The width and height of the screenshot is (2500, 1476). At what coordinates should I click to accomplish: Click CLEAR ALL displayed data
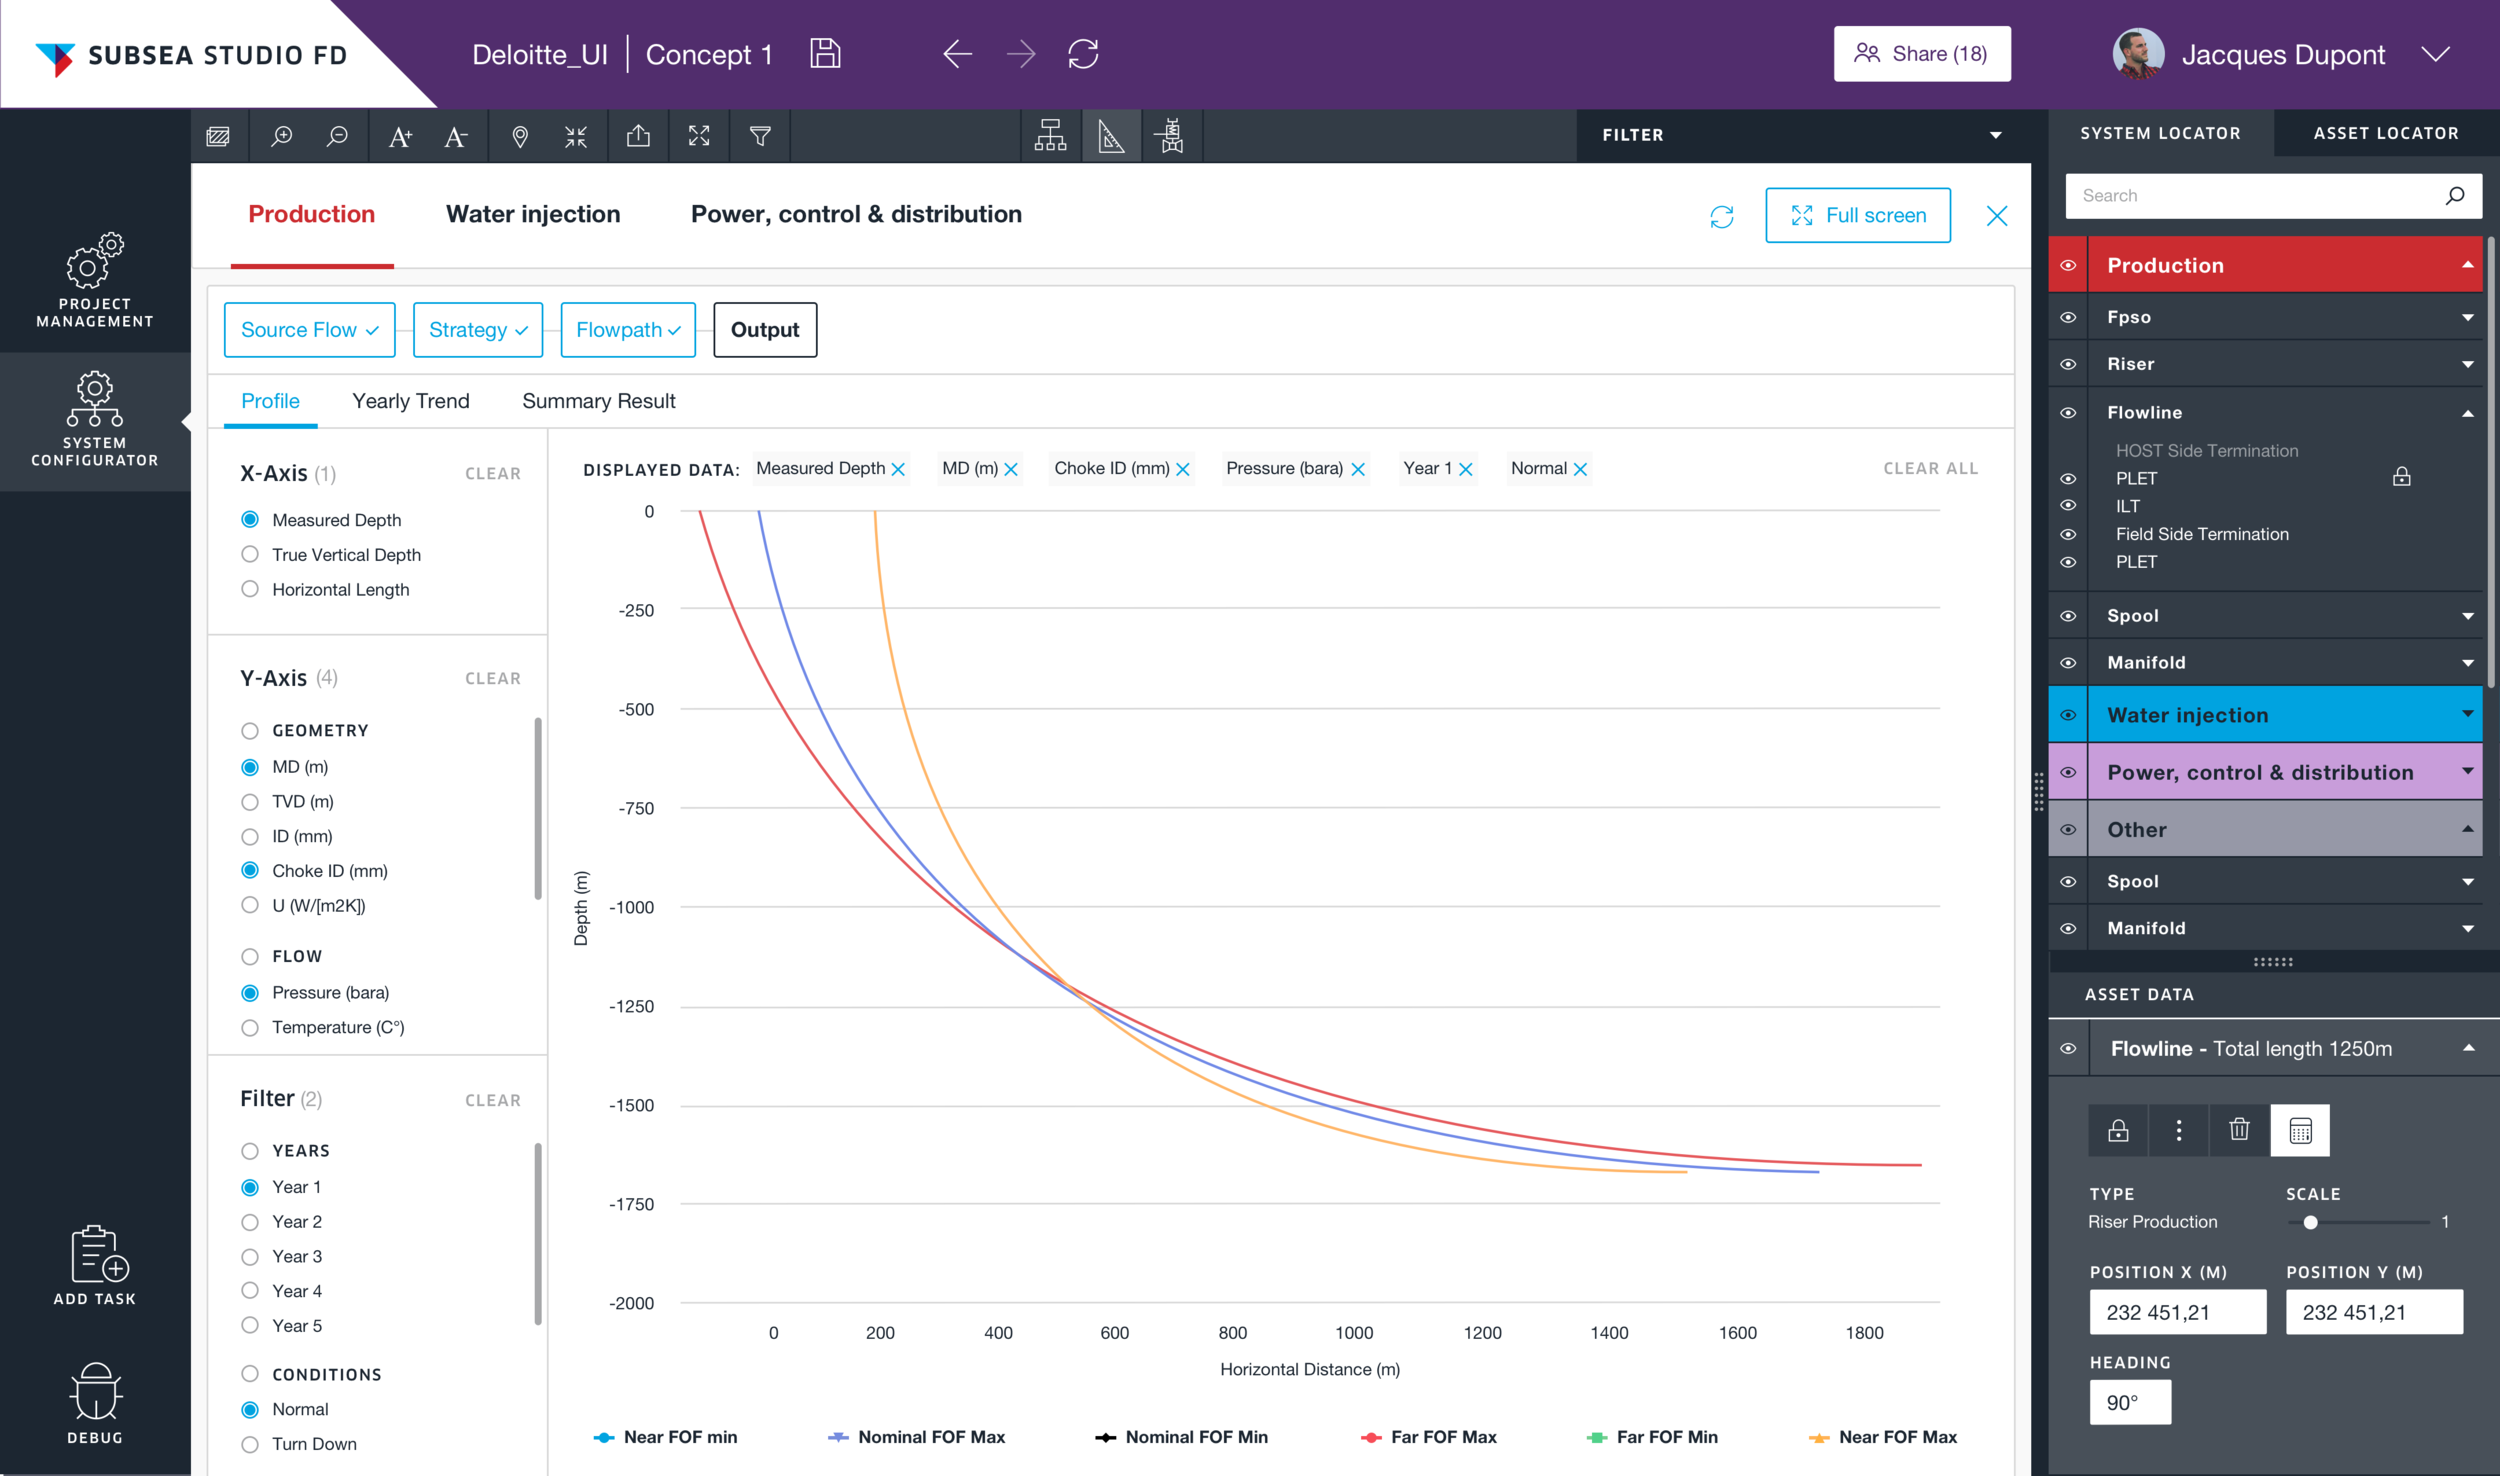[1930, 468]
